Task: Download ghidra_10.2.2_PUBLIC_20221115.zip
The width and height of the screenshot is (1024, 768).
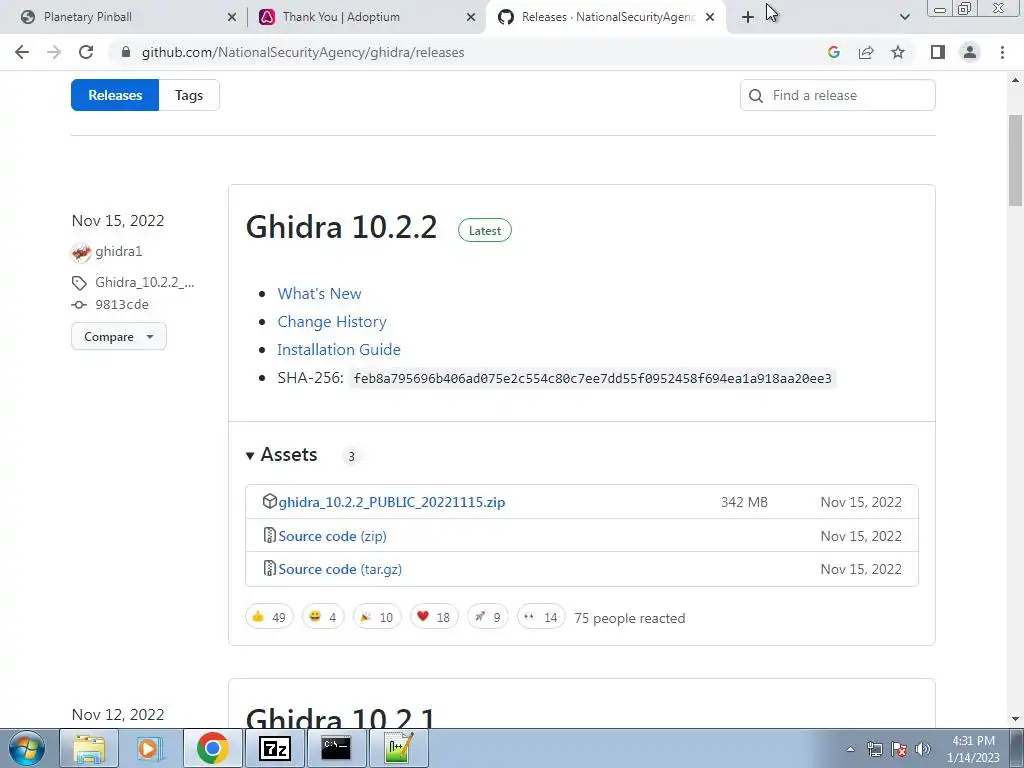Action: pos(392,502)
